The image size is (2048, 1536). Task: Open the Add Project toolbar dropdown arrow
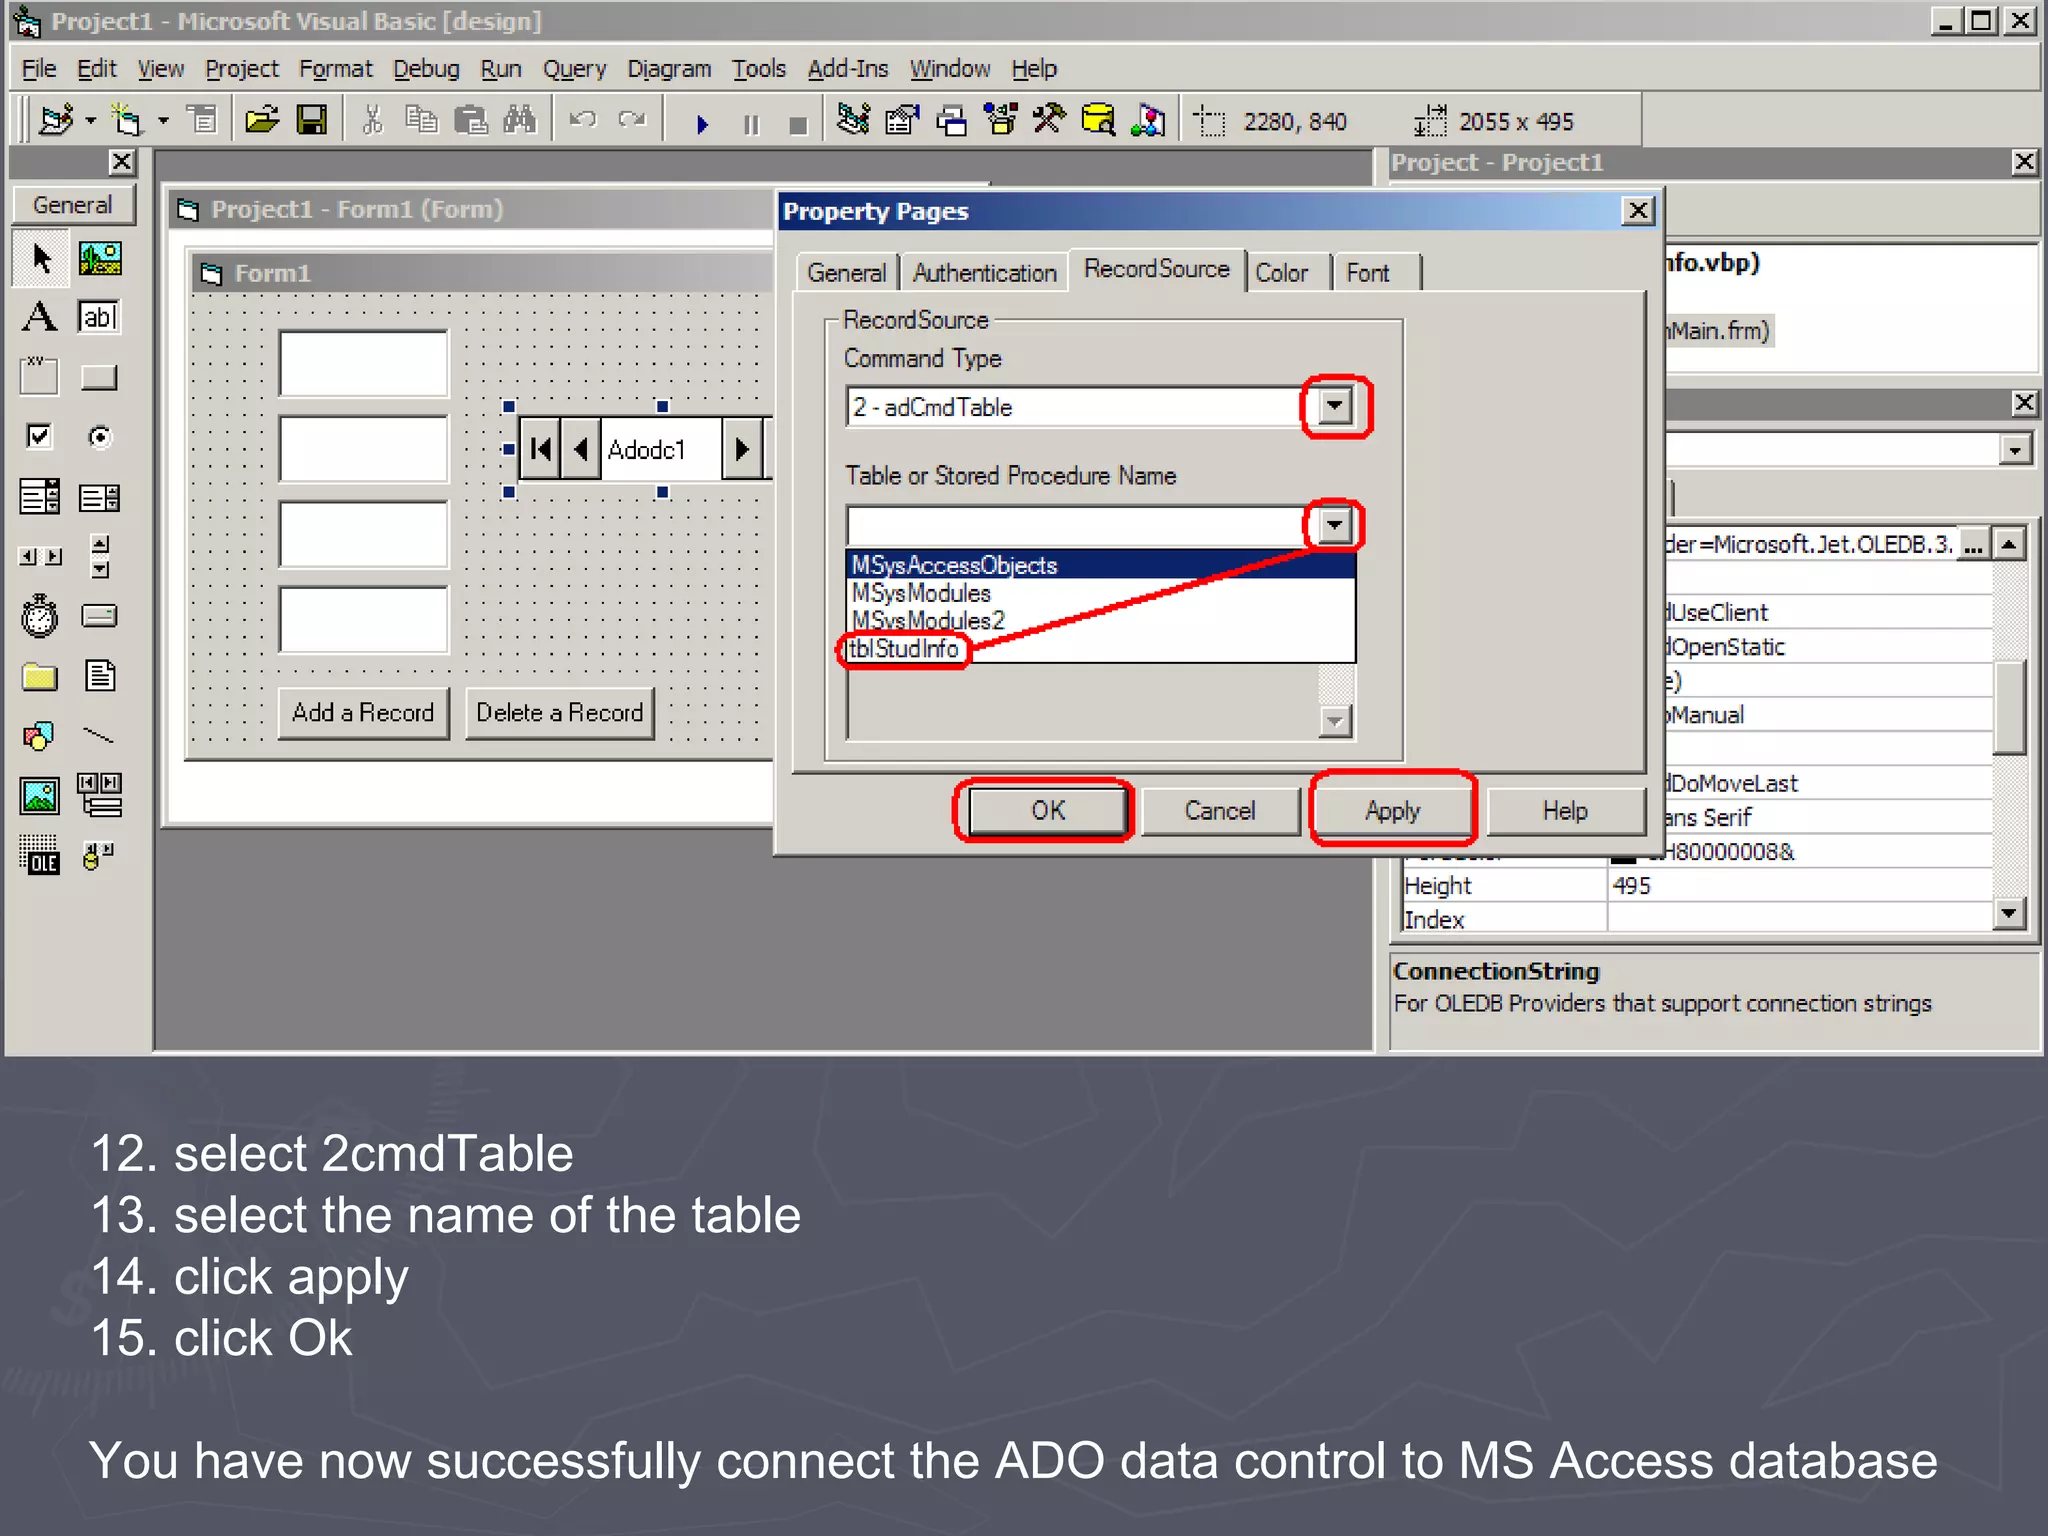91,121
